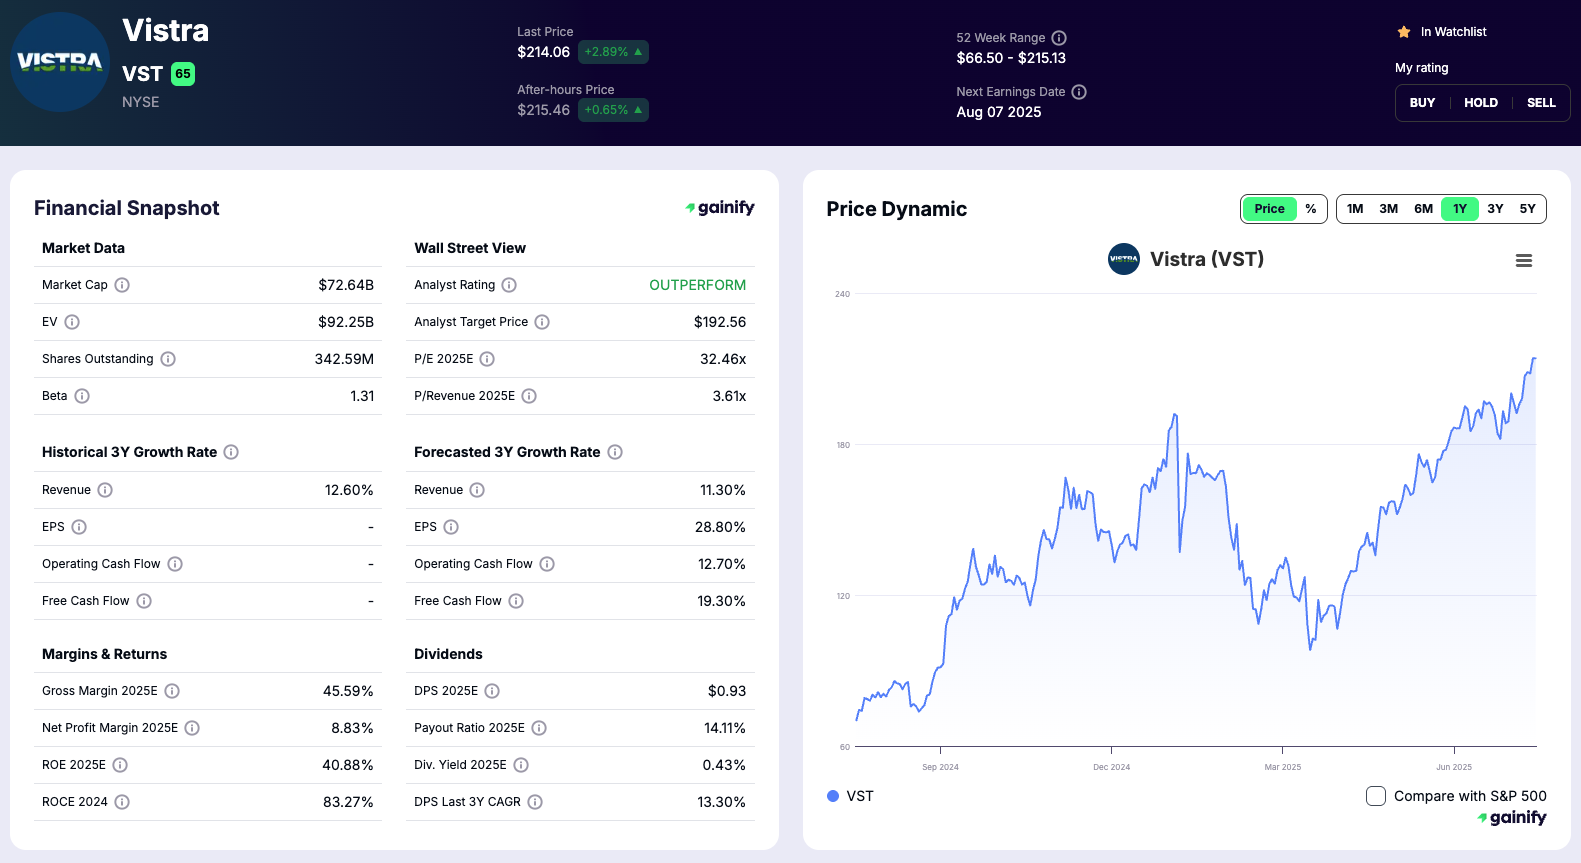
Task: Open the ROE 2025E info icon
Action: (x=120, y=765)
